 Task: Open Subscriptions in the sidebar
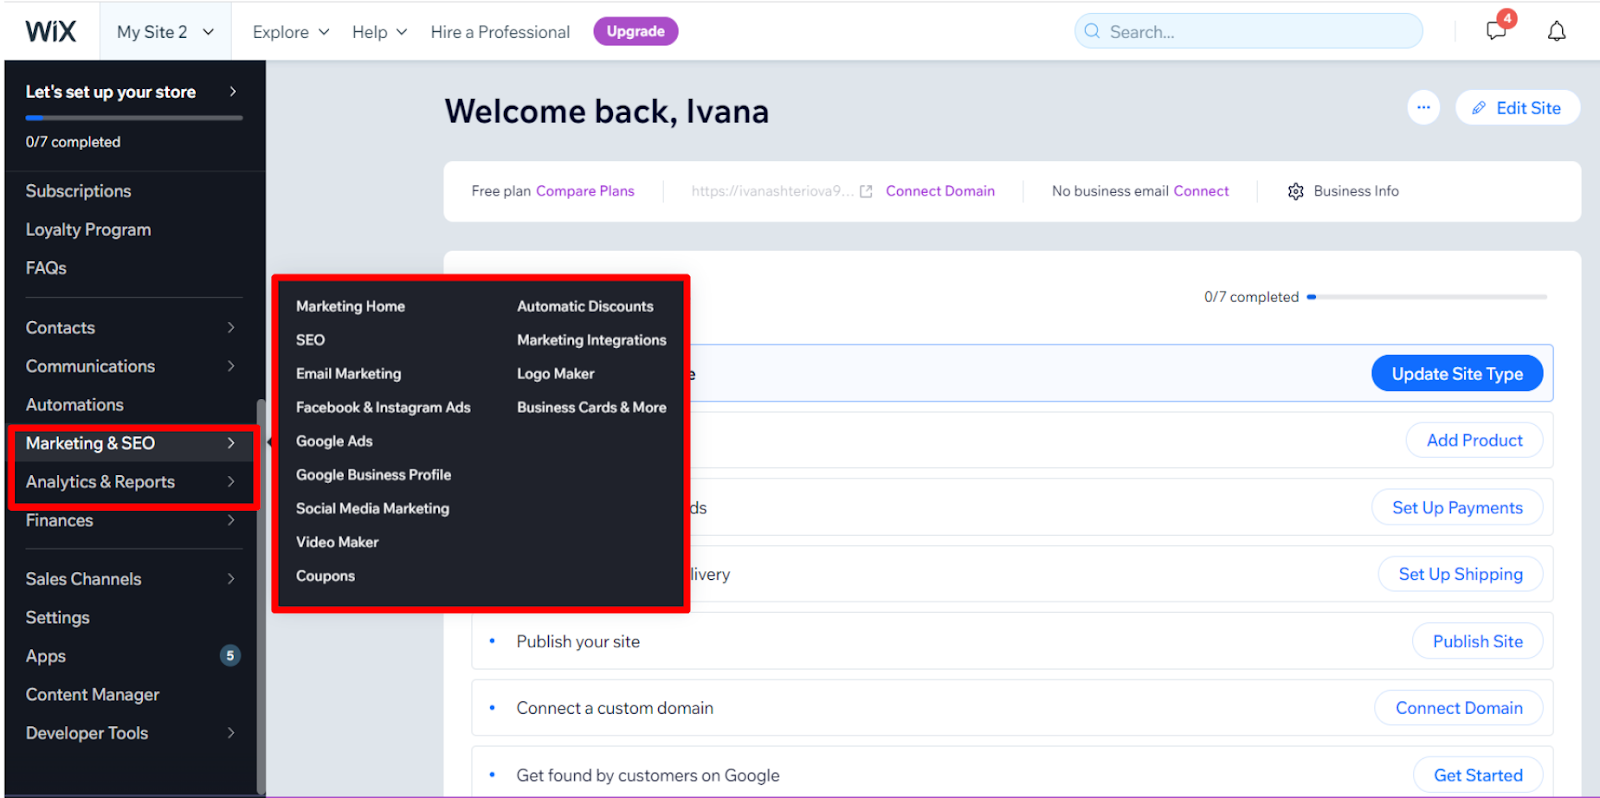78,191
